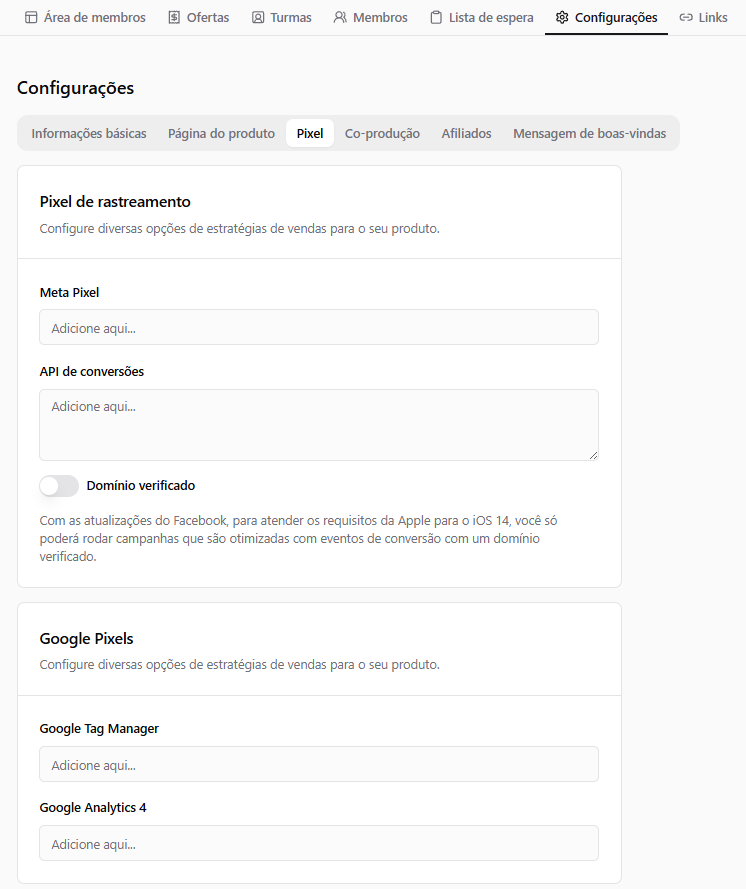Focus the Meta Pixel input field

[x=319, y=327]
